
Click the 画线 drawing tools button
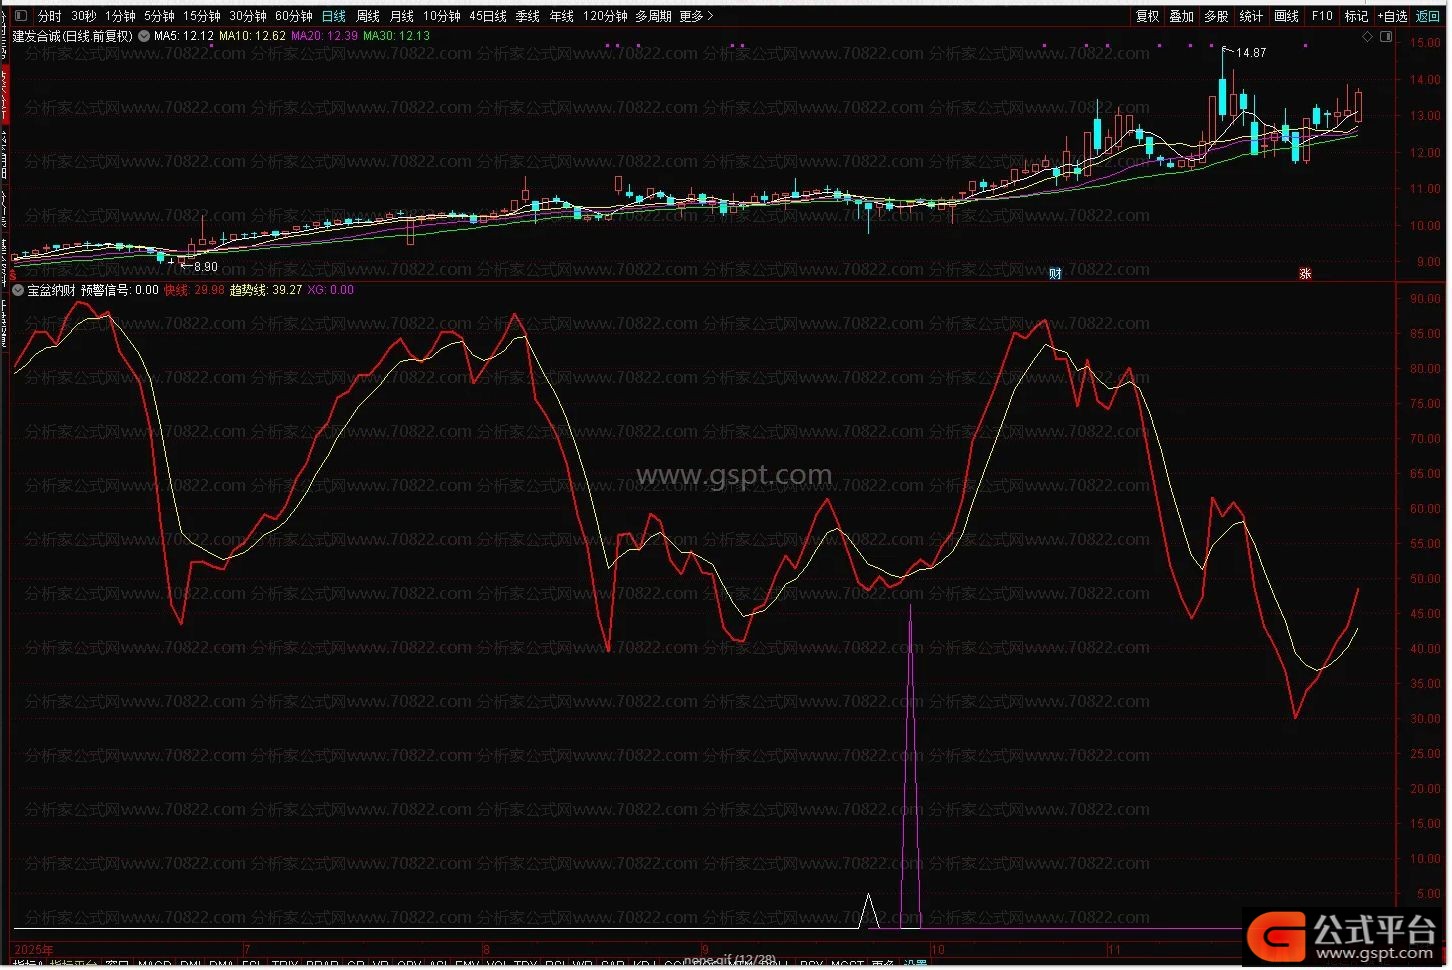pyautogui.click(x=1287, y=16)
